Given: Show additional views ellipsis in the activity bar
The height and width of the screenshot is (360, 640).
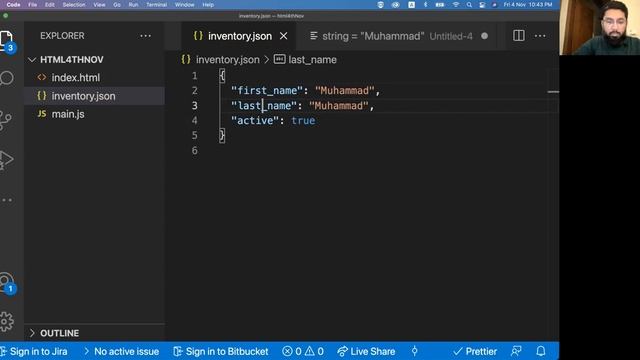Looking at the screenshot, I should tap(7, 200).
